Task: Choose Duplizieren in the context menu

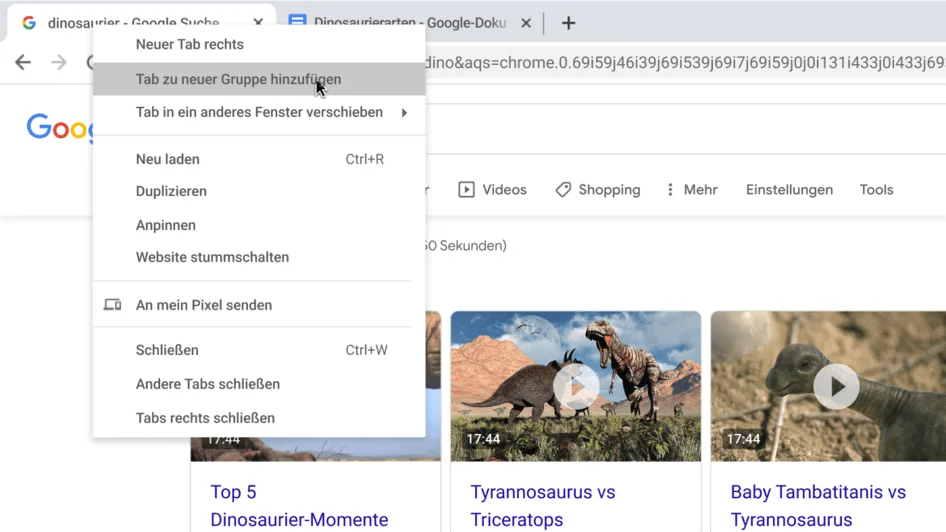Action: [259, 191]
